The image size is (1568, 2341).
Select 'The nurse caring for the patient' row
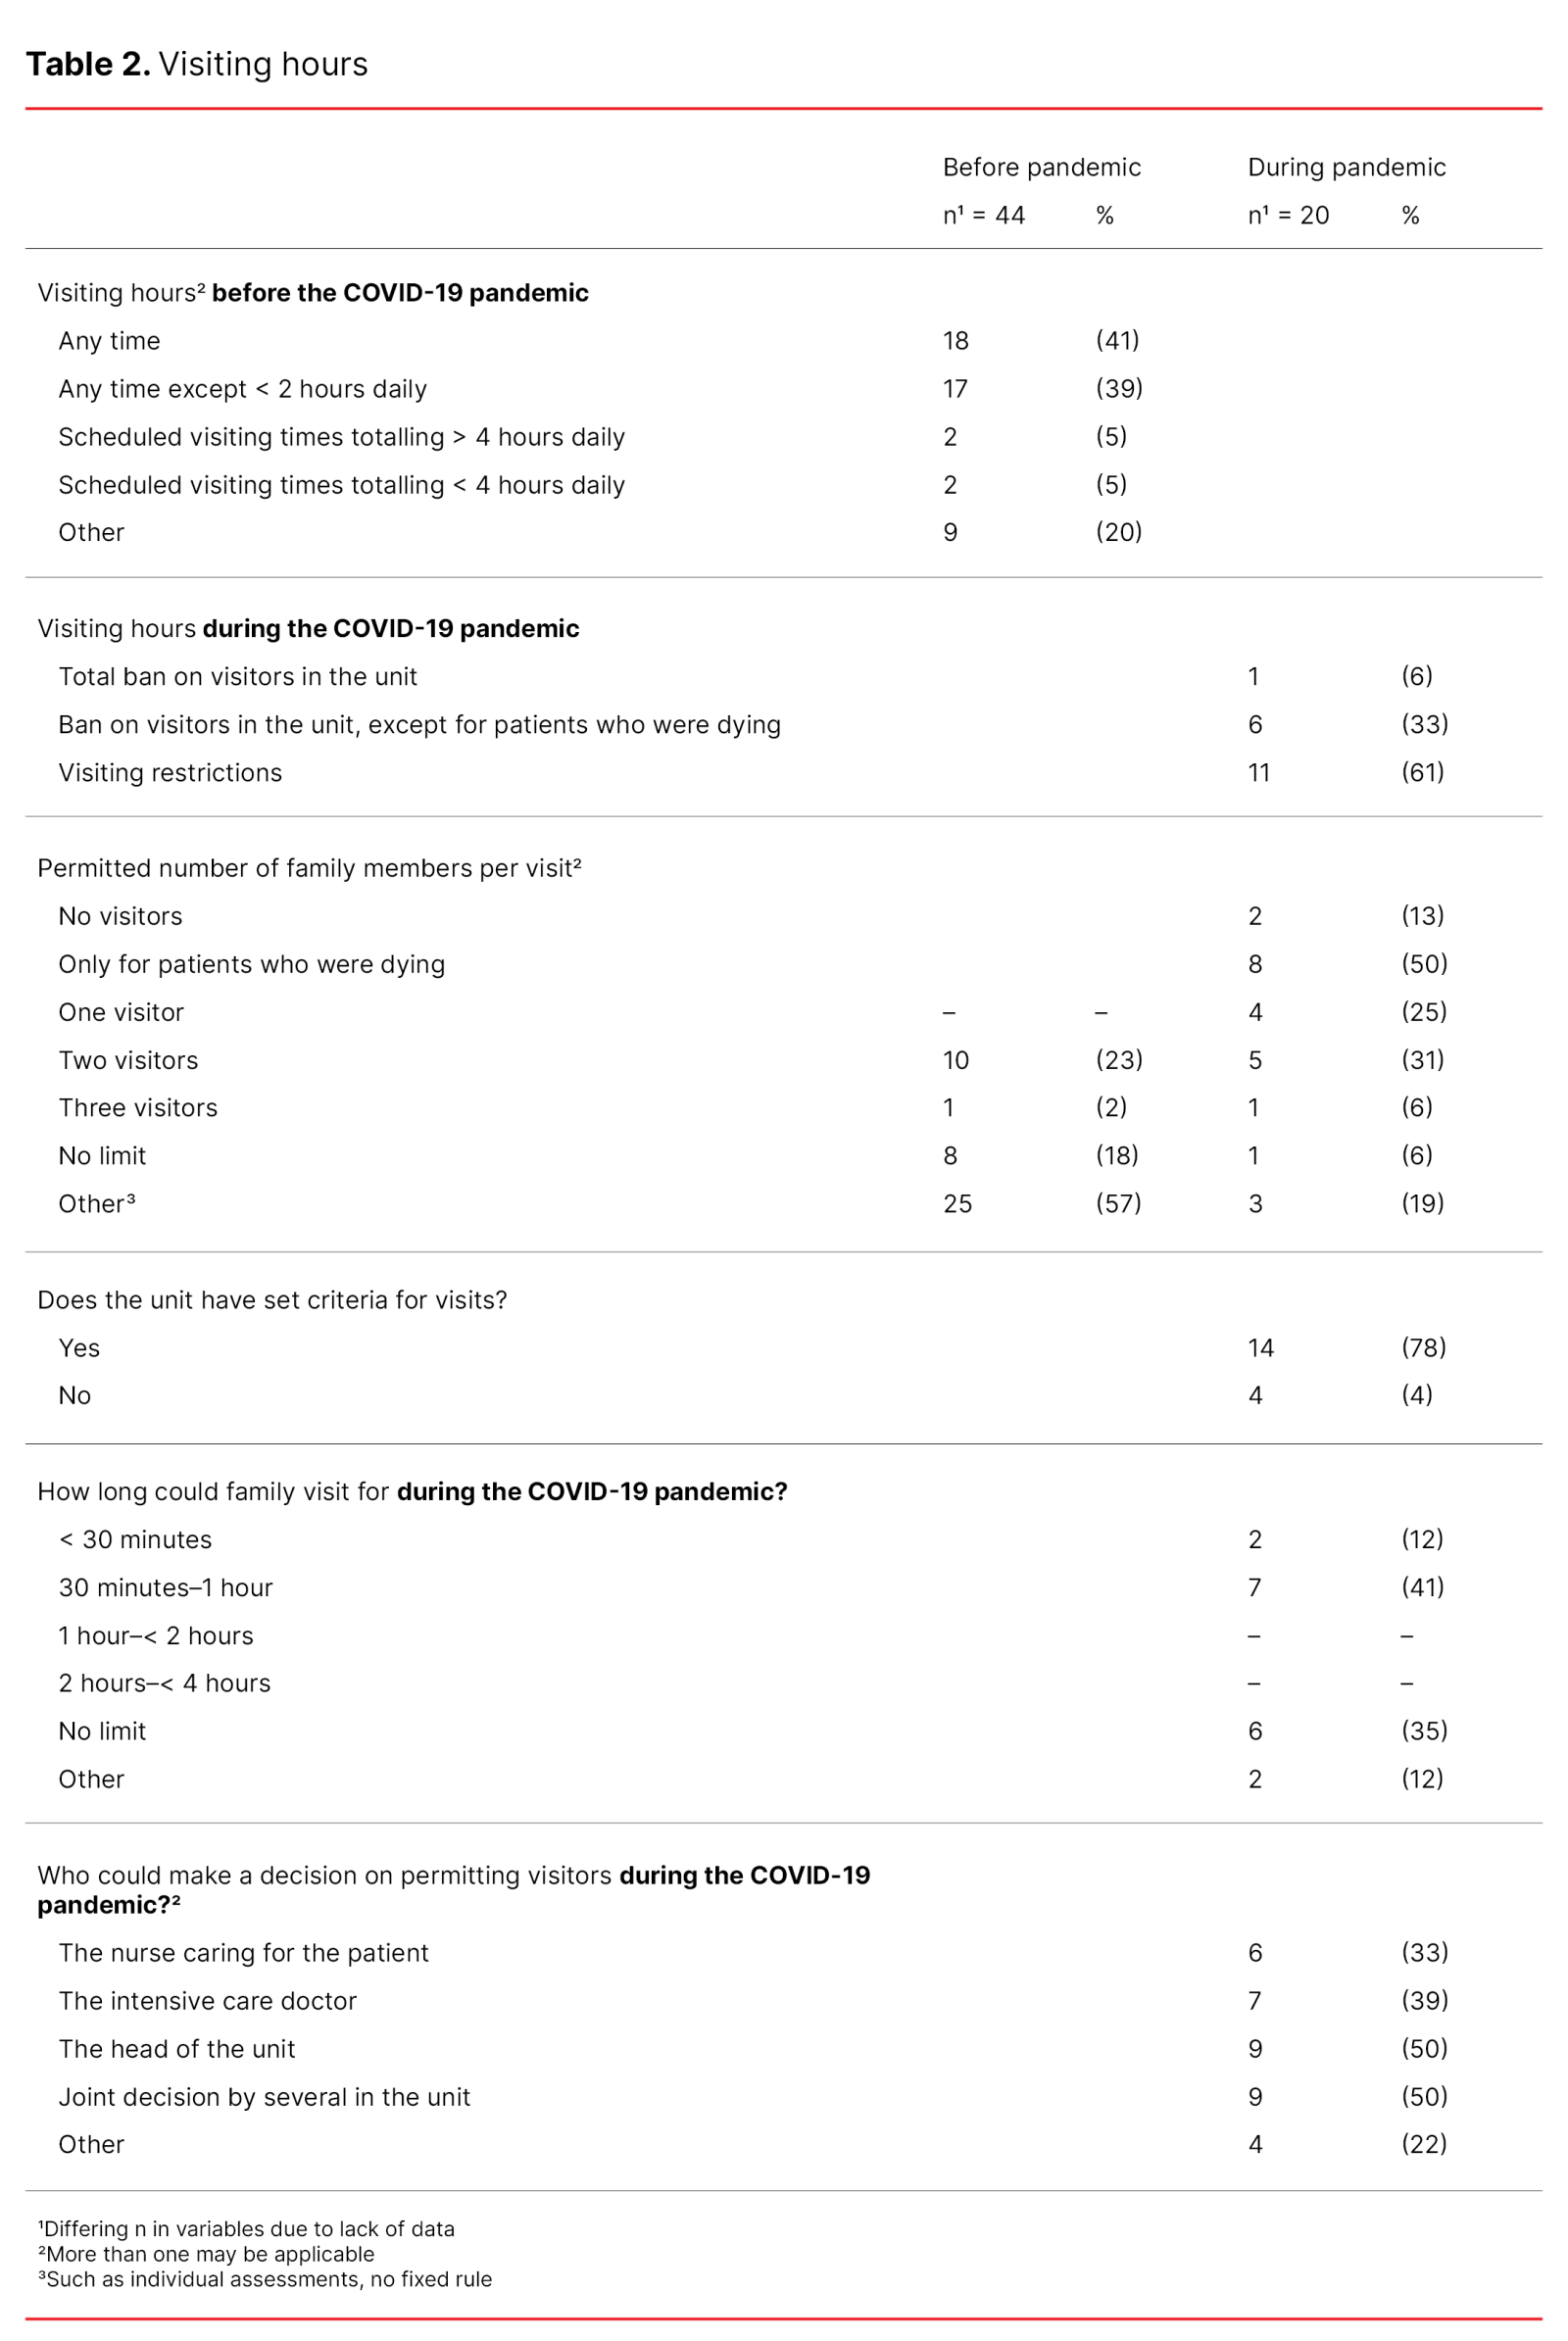(243, 1953)
